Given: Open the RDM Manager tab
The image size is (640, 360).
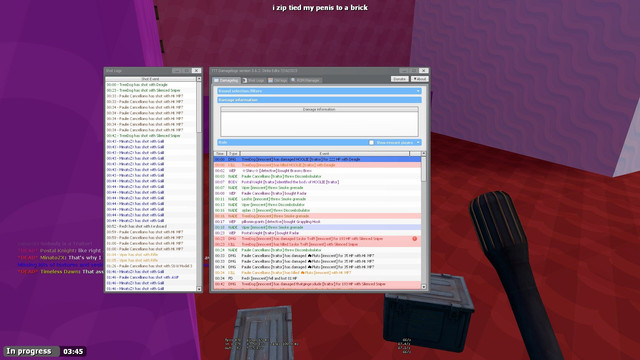Looking at the screenshot, I should (x=305, y=80).
